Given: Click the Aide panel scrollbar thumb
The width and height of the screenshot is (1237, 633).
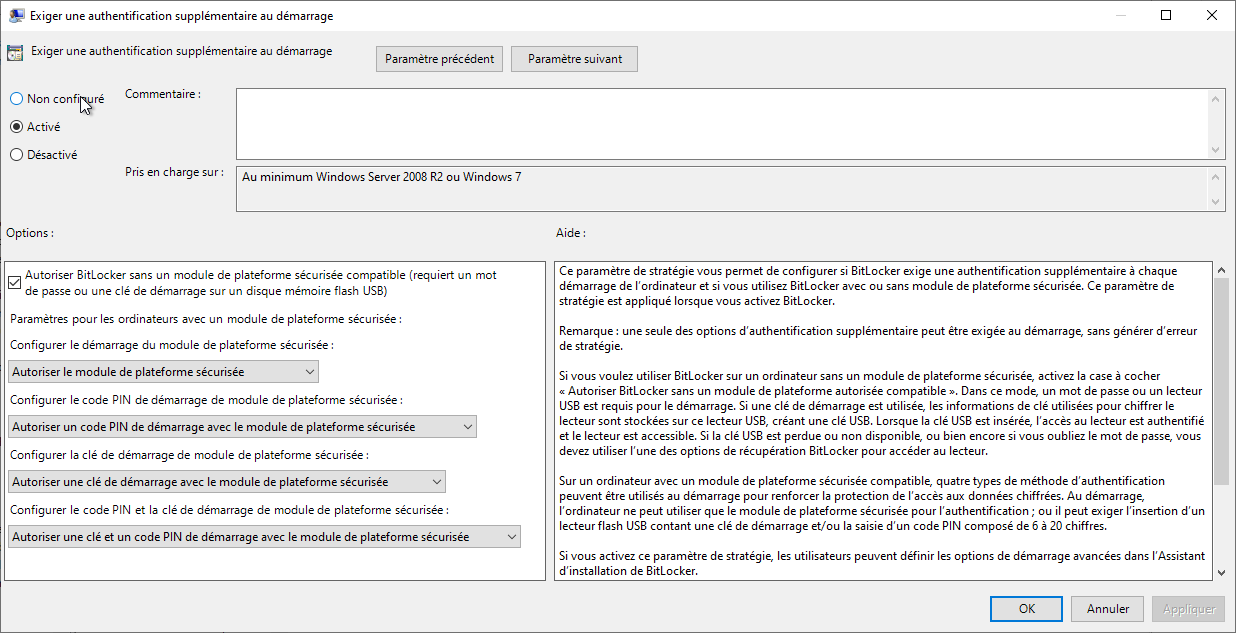Looking at the screenshot, I should (1220, 381).
